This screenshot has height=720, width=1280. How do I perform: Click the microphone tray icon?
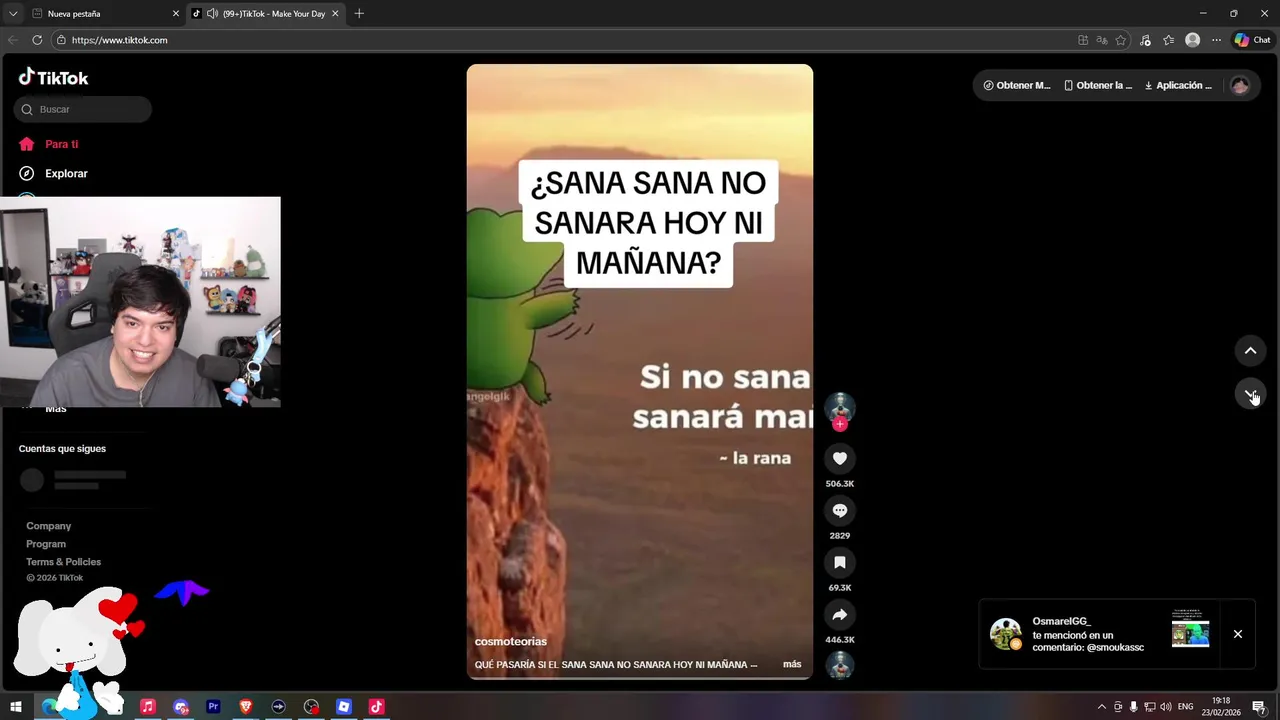[x=1133, y=707]
